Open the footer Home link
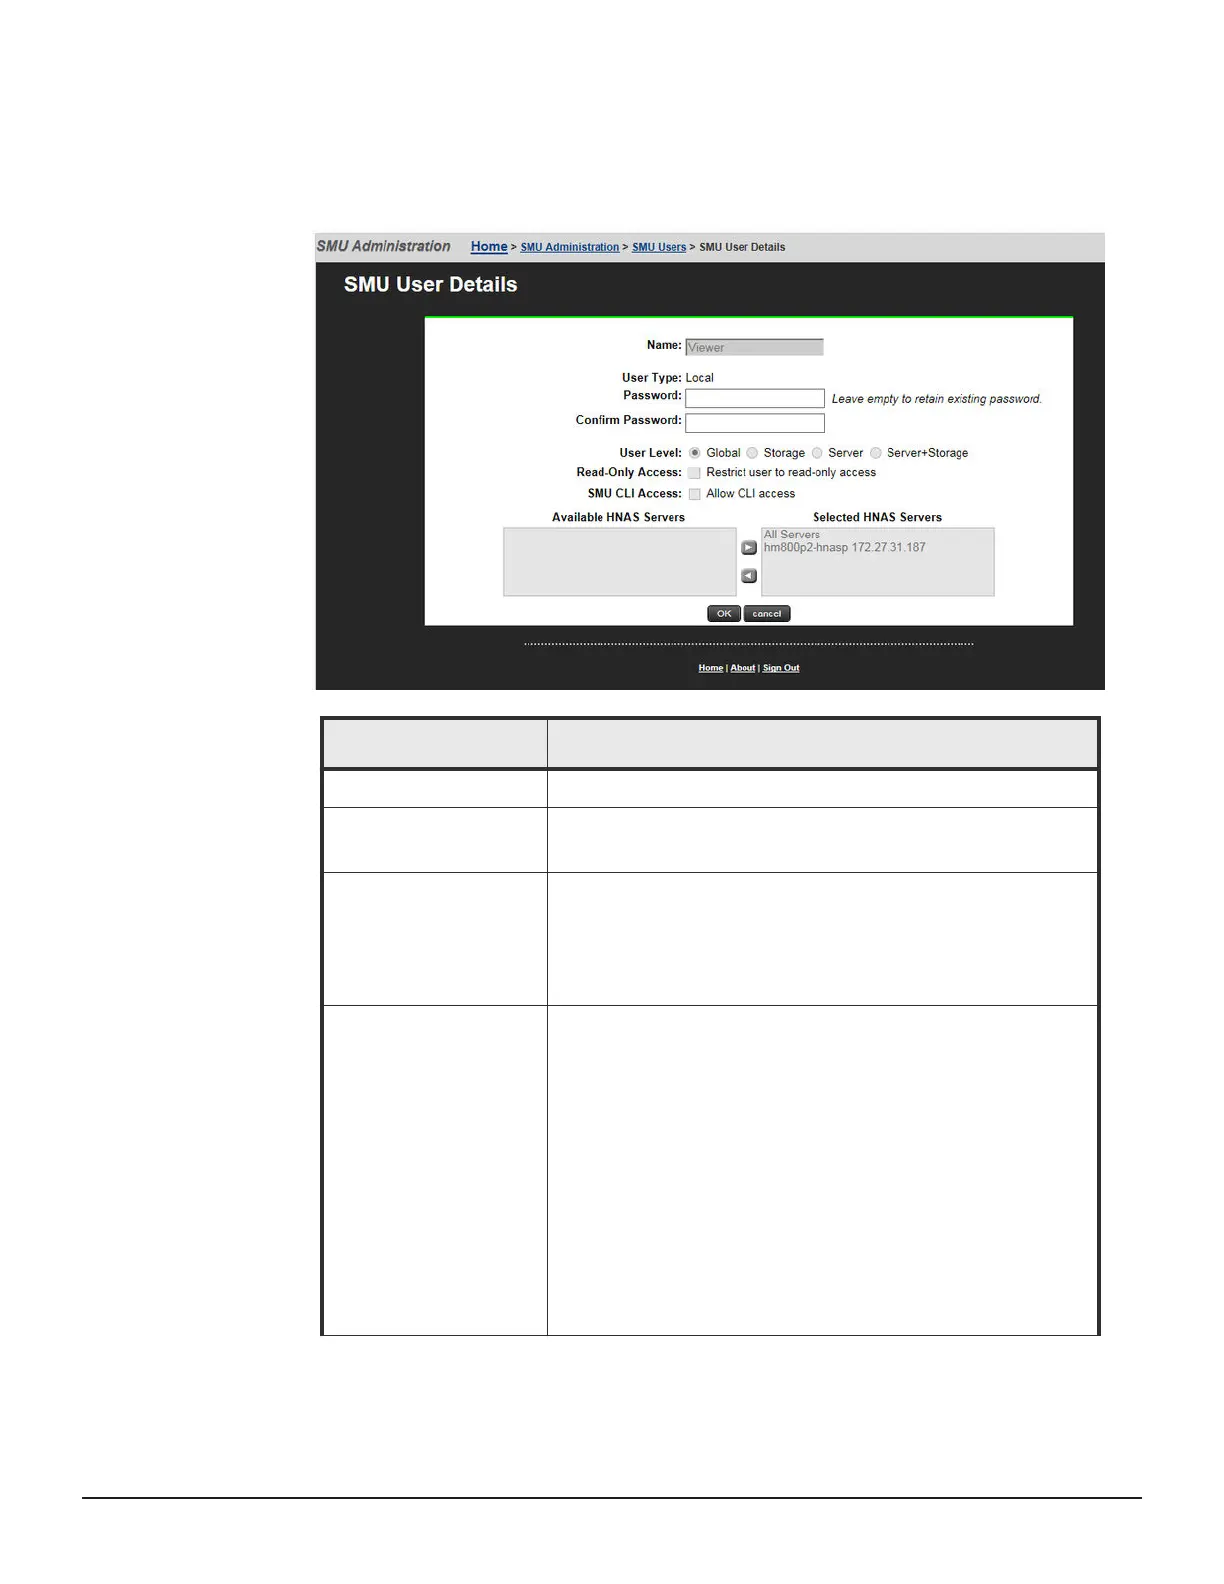Image resolution: width=1224 pixels, height=1584 pixels. coord(711,668)
